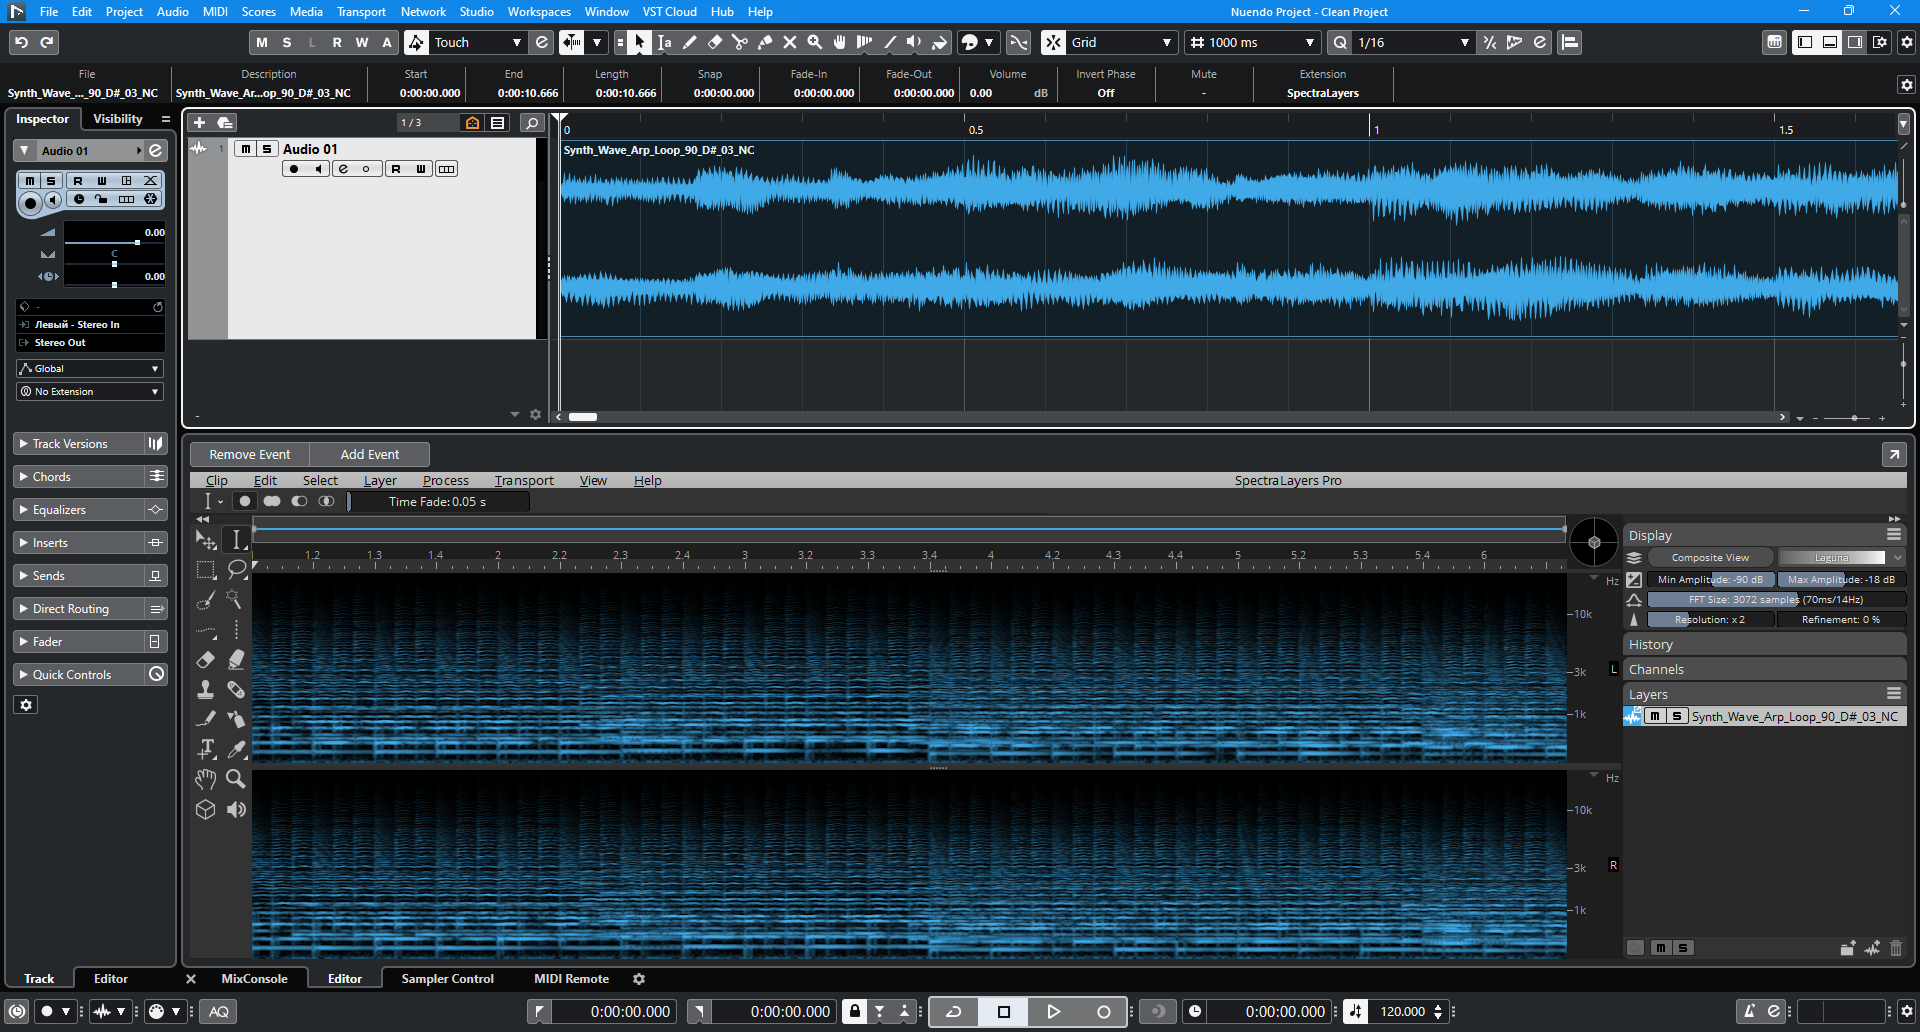Image resolution: width=1920 pixels, height=1032 pixels.
Task: Expand the Track Versions section
Action: click(80, 444)
